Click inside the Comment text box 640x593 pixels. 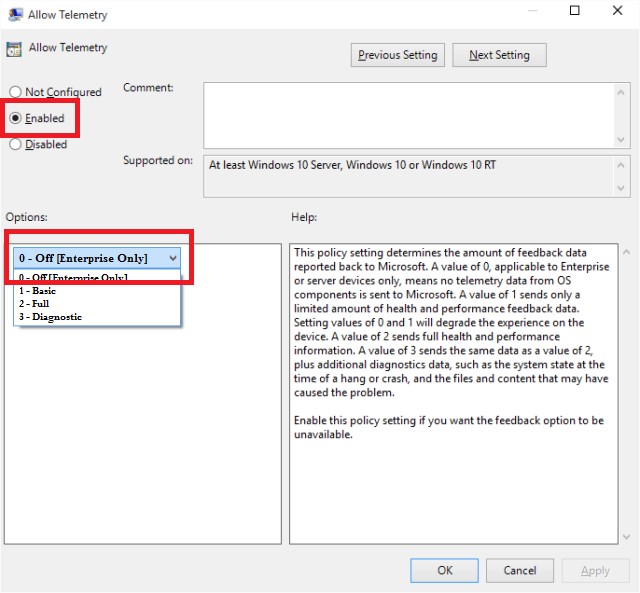click(409, 115)
